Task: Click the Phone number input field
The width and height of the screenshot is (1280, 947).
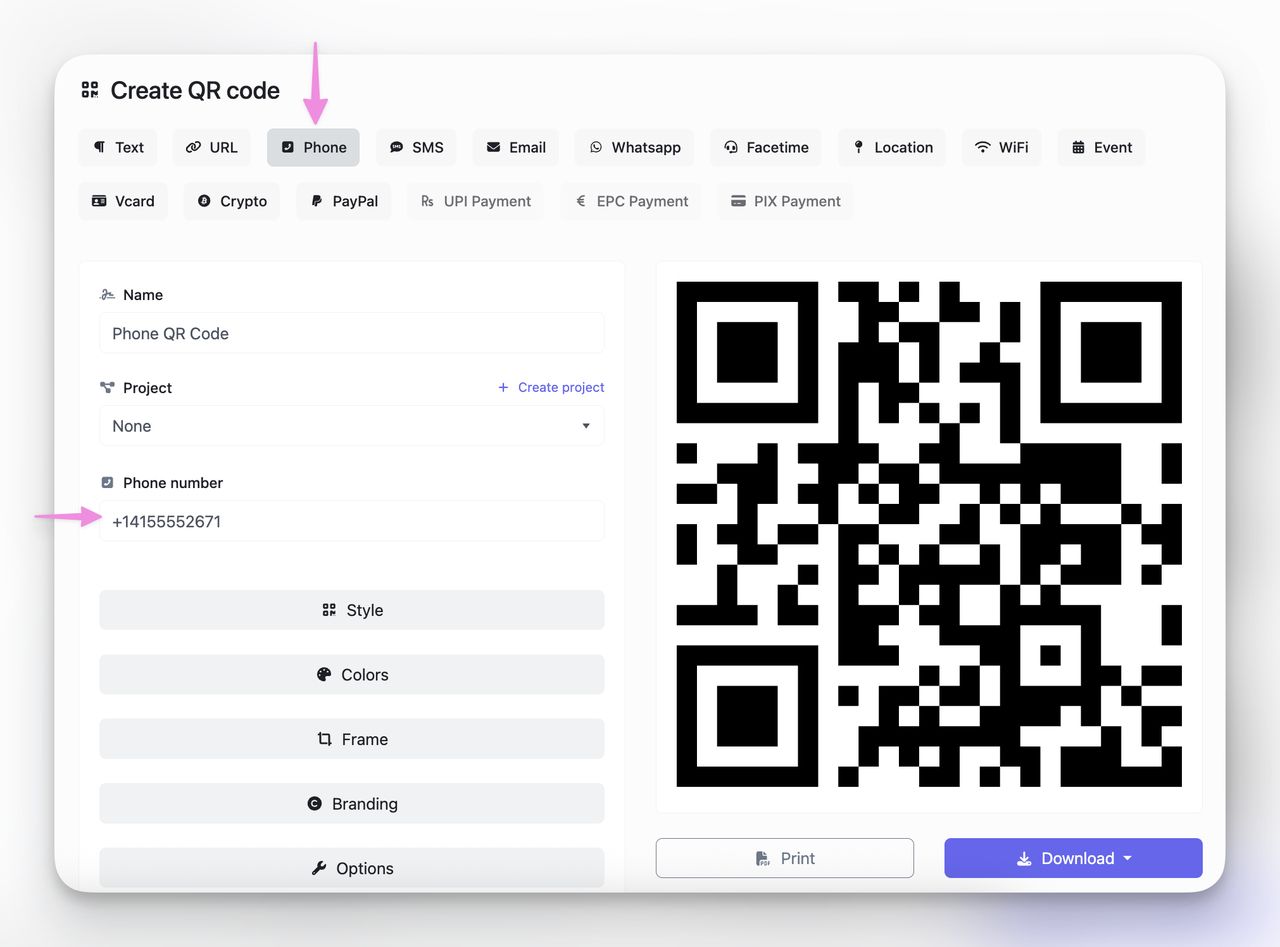Action: tap(352, 521)
